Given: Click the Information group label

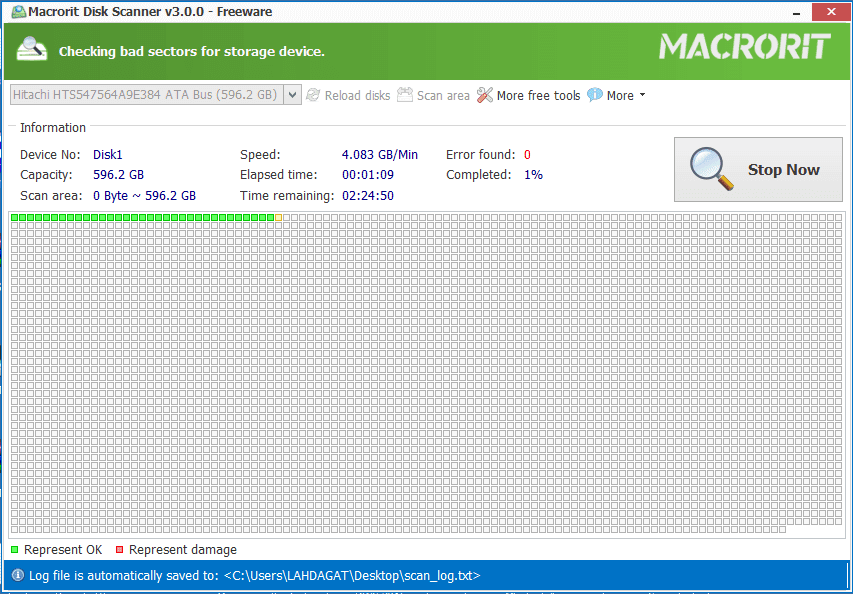Looking at the screenshot, I should point(53,127).
